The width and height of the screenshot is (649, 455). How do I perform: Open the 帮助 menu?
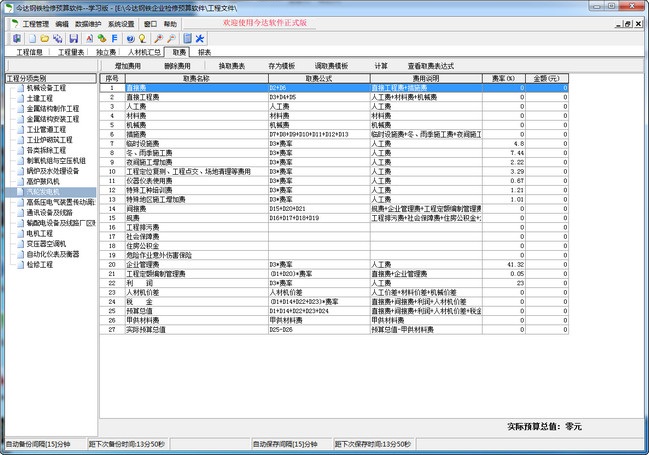pos(170,24)
